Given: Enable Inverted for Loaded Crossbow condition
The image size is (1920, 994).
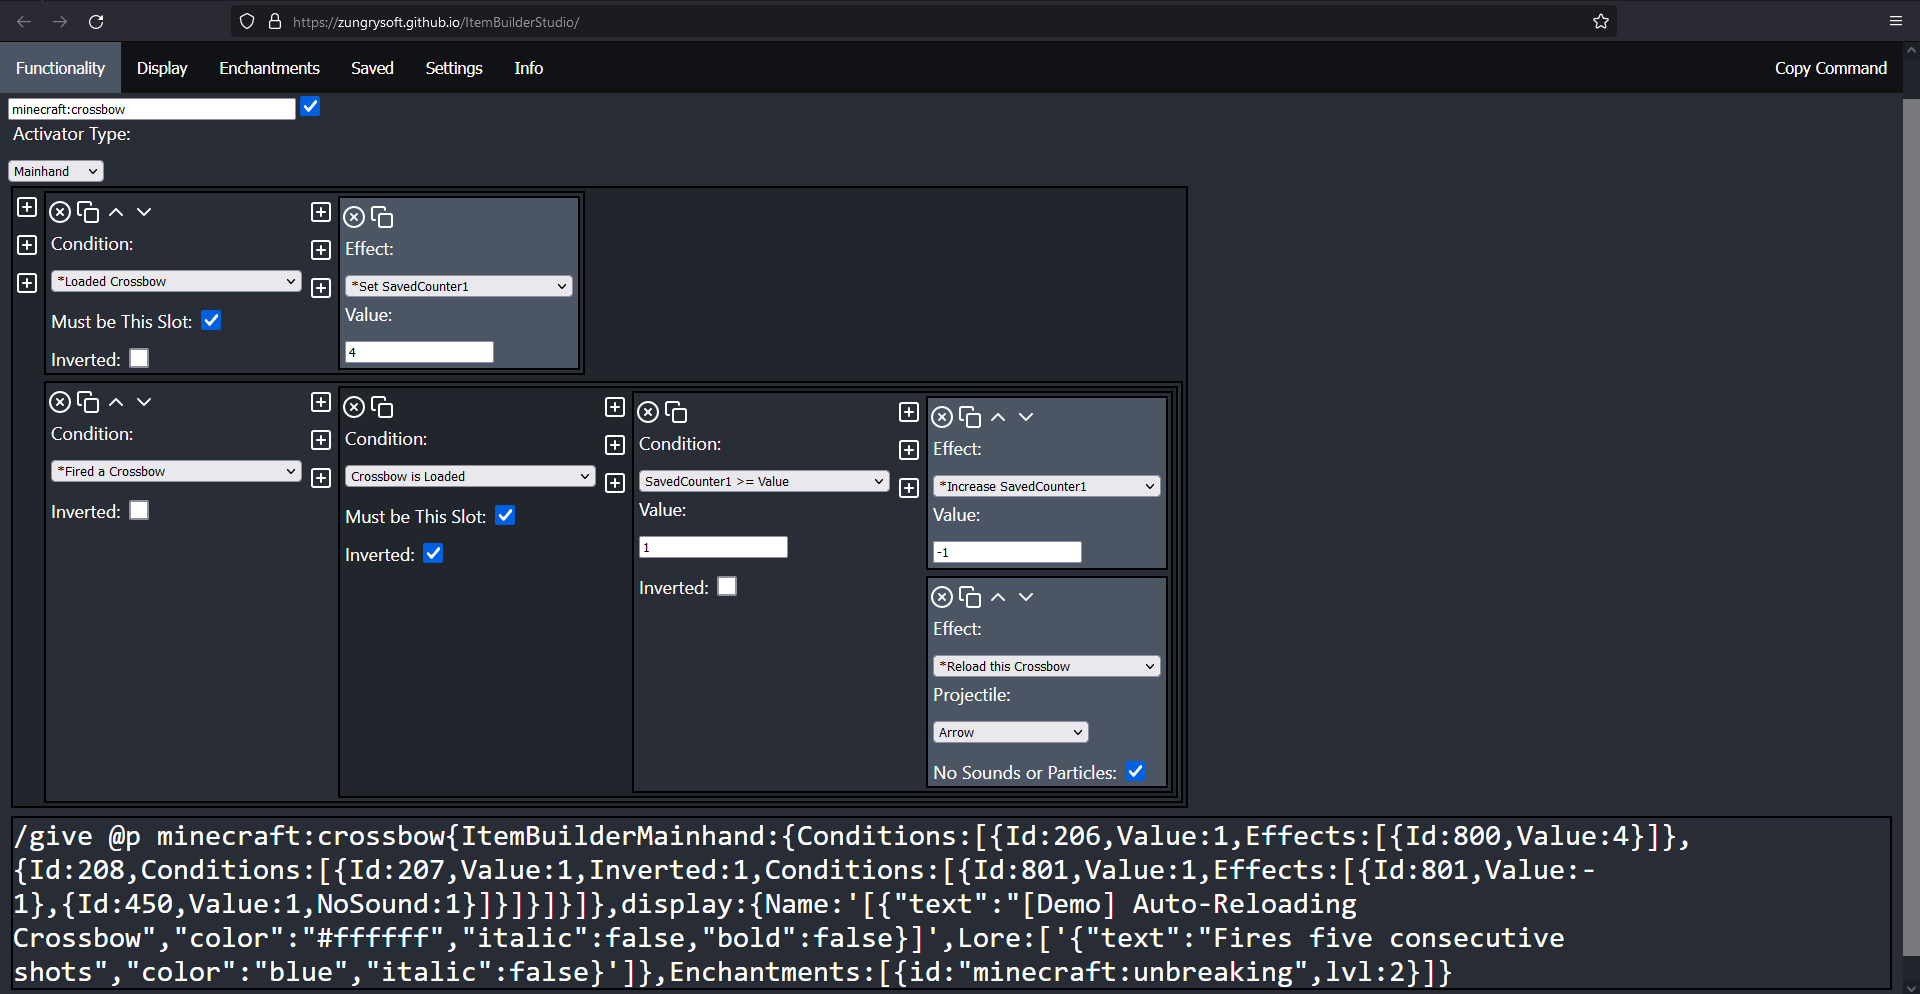Looking at the screenshot, I should (139, 359).
